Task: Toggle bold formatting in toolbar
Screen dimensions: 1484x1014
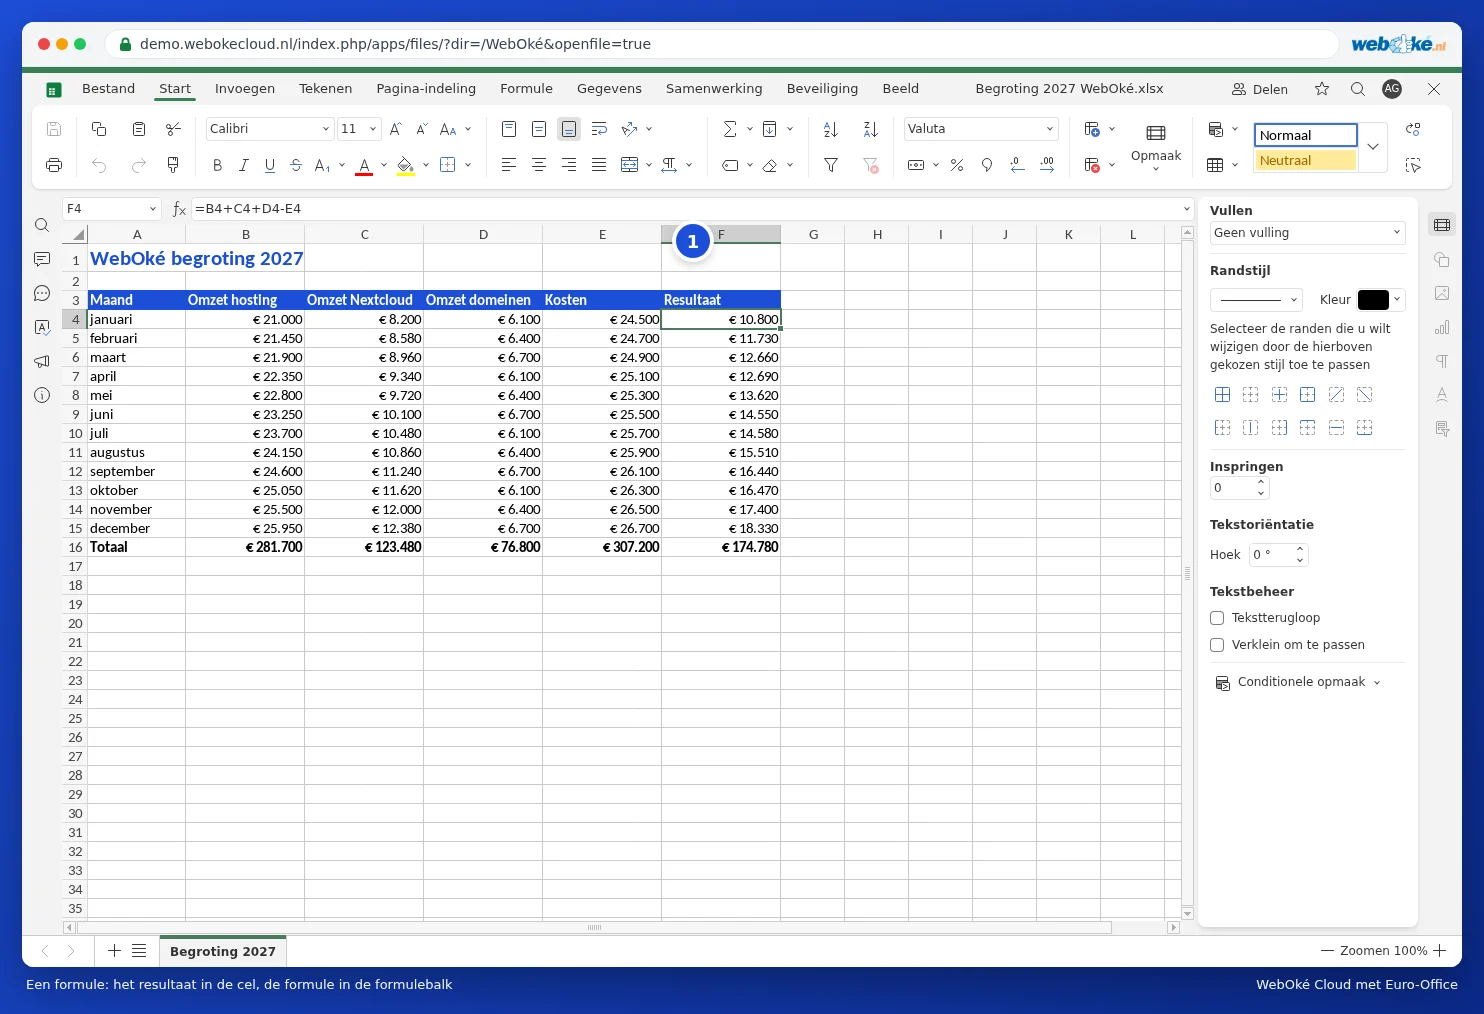Action: [217, 165]
